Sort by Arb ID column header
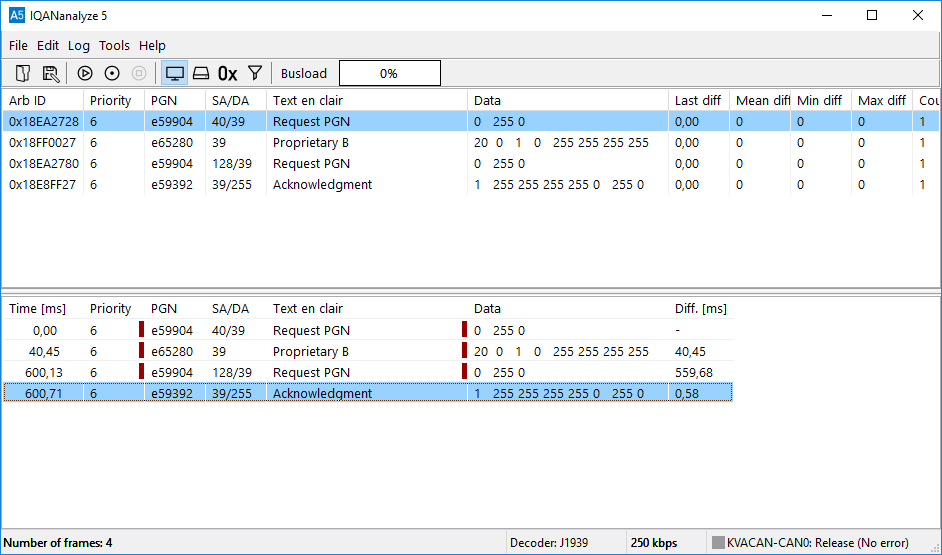 coord(28,100)
